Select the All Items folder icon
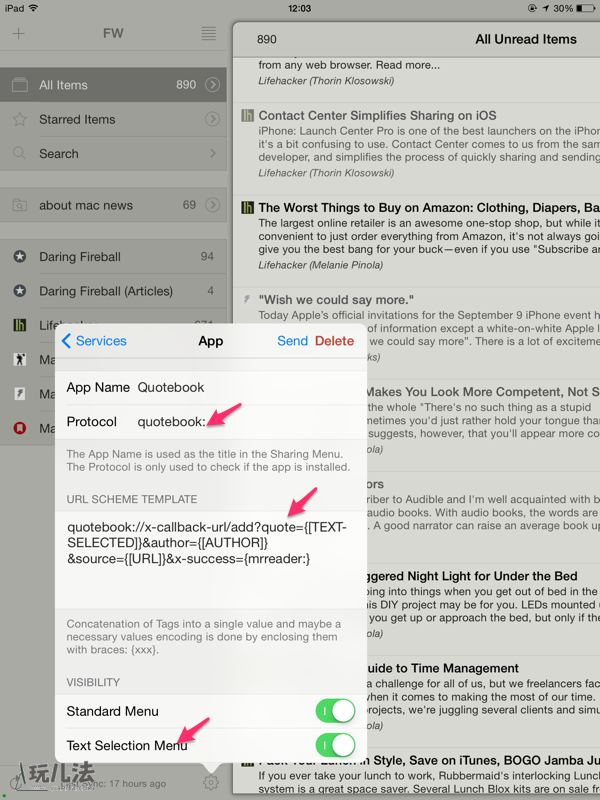Image resolution: width=600 pixels, height=800 pixels. (x=19, y=85)
